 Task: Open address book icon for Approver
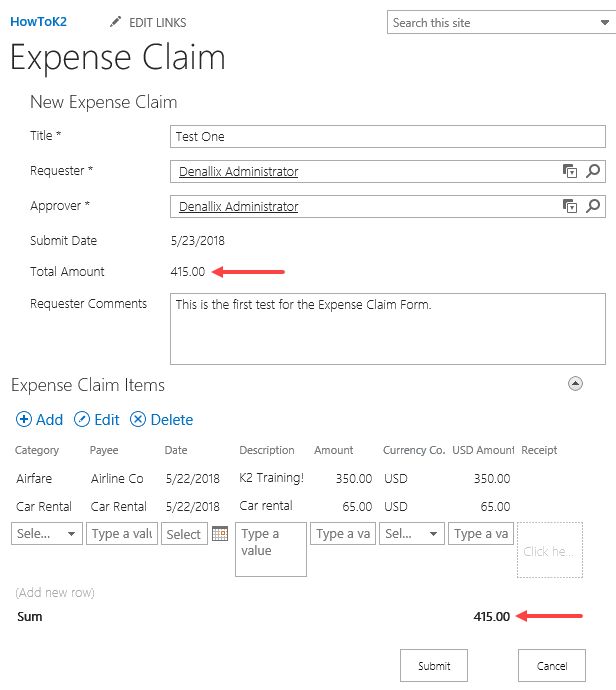(x=570, y=206)
